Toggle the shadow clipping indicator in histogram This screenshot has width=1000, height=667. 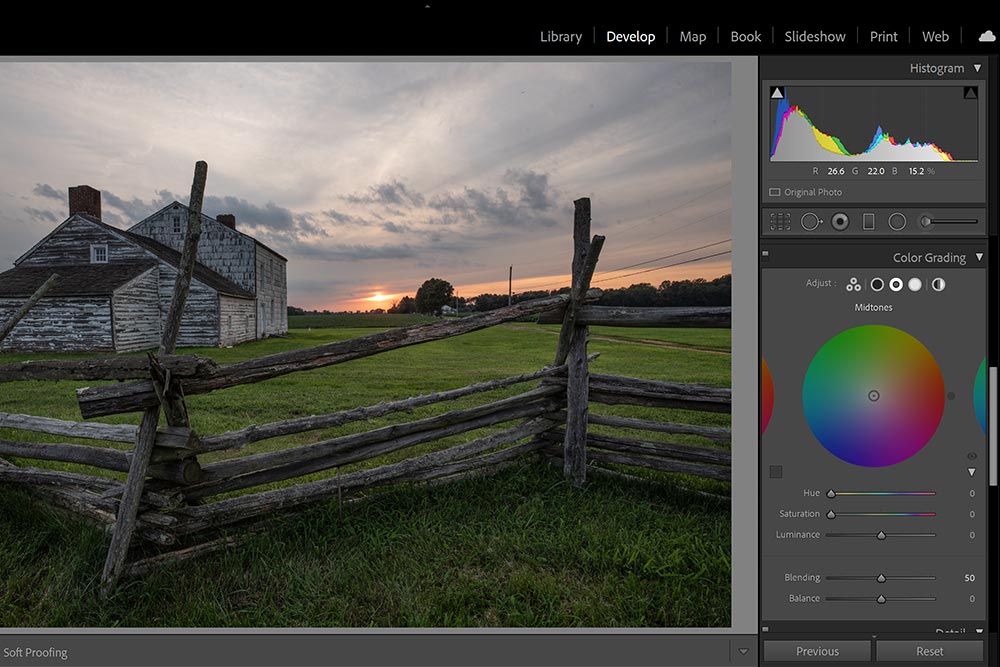point(777,93)
